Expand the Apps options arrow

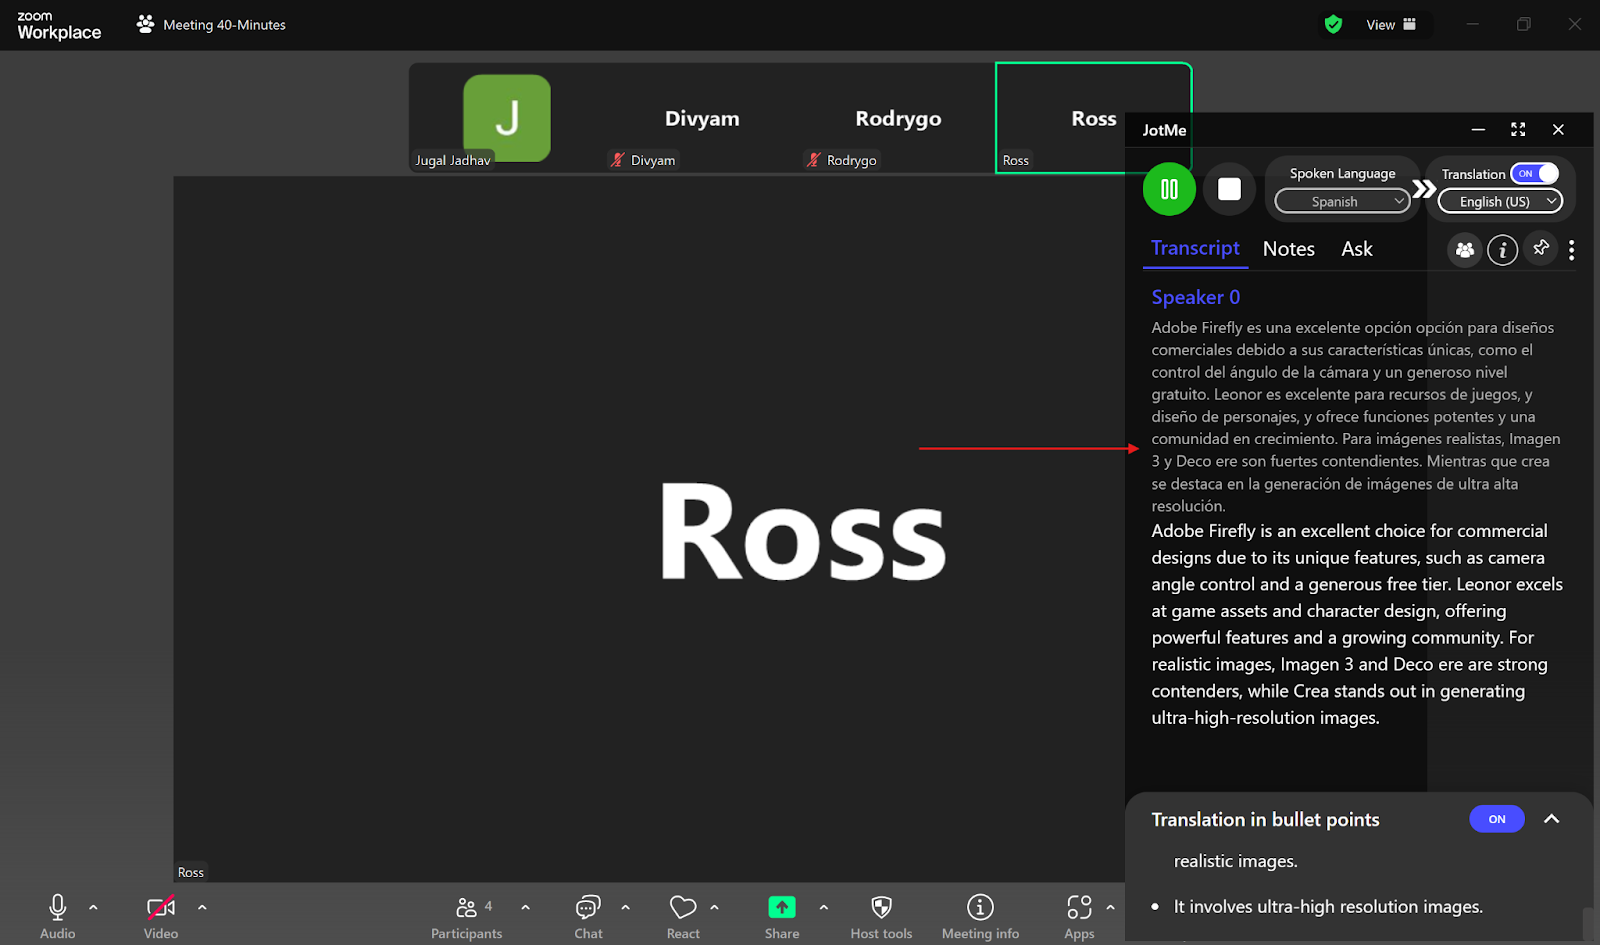pyautogui.click(x=1110, y=907)
